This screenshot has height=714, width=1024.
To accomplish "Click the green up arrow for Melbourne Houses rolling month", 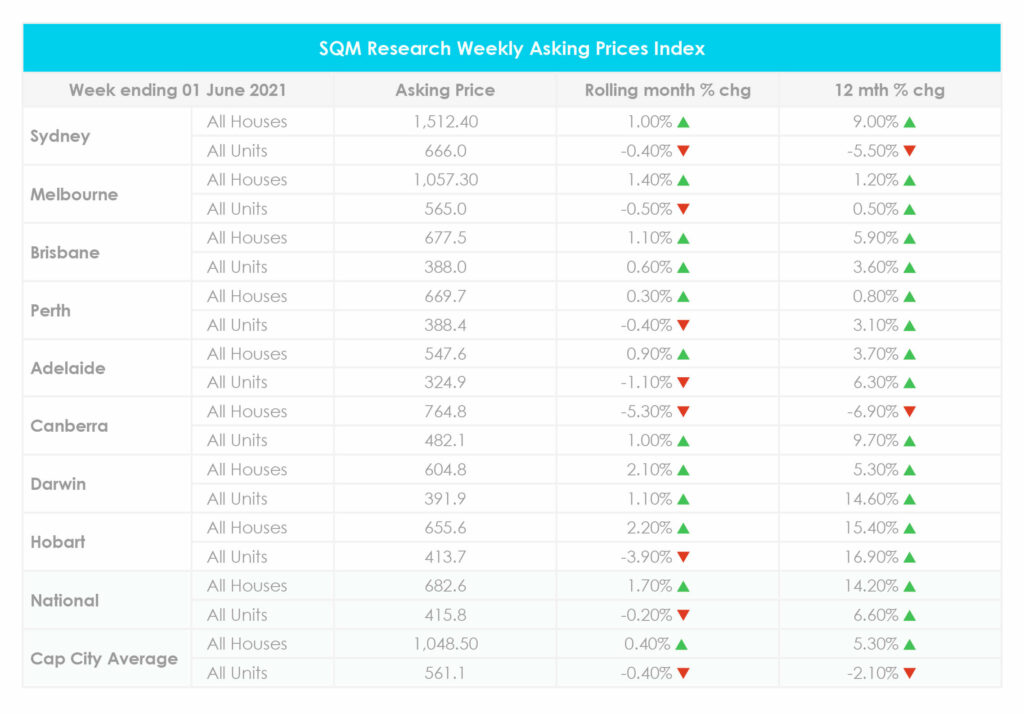I will coord(683,180).
